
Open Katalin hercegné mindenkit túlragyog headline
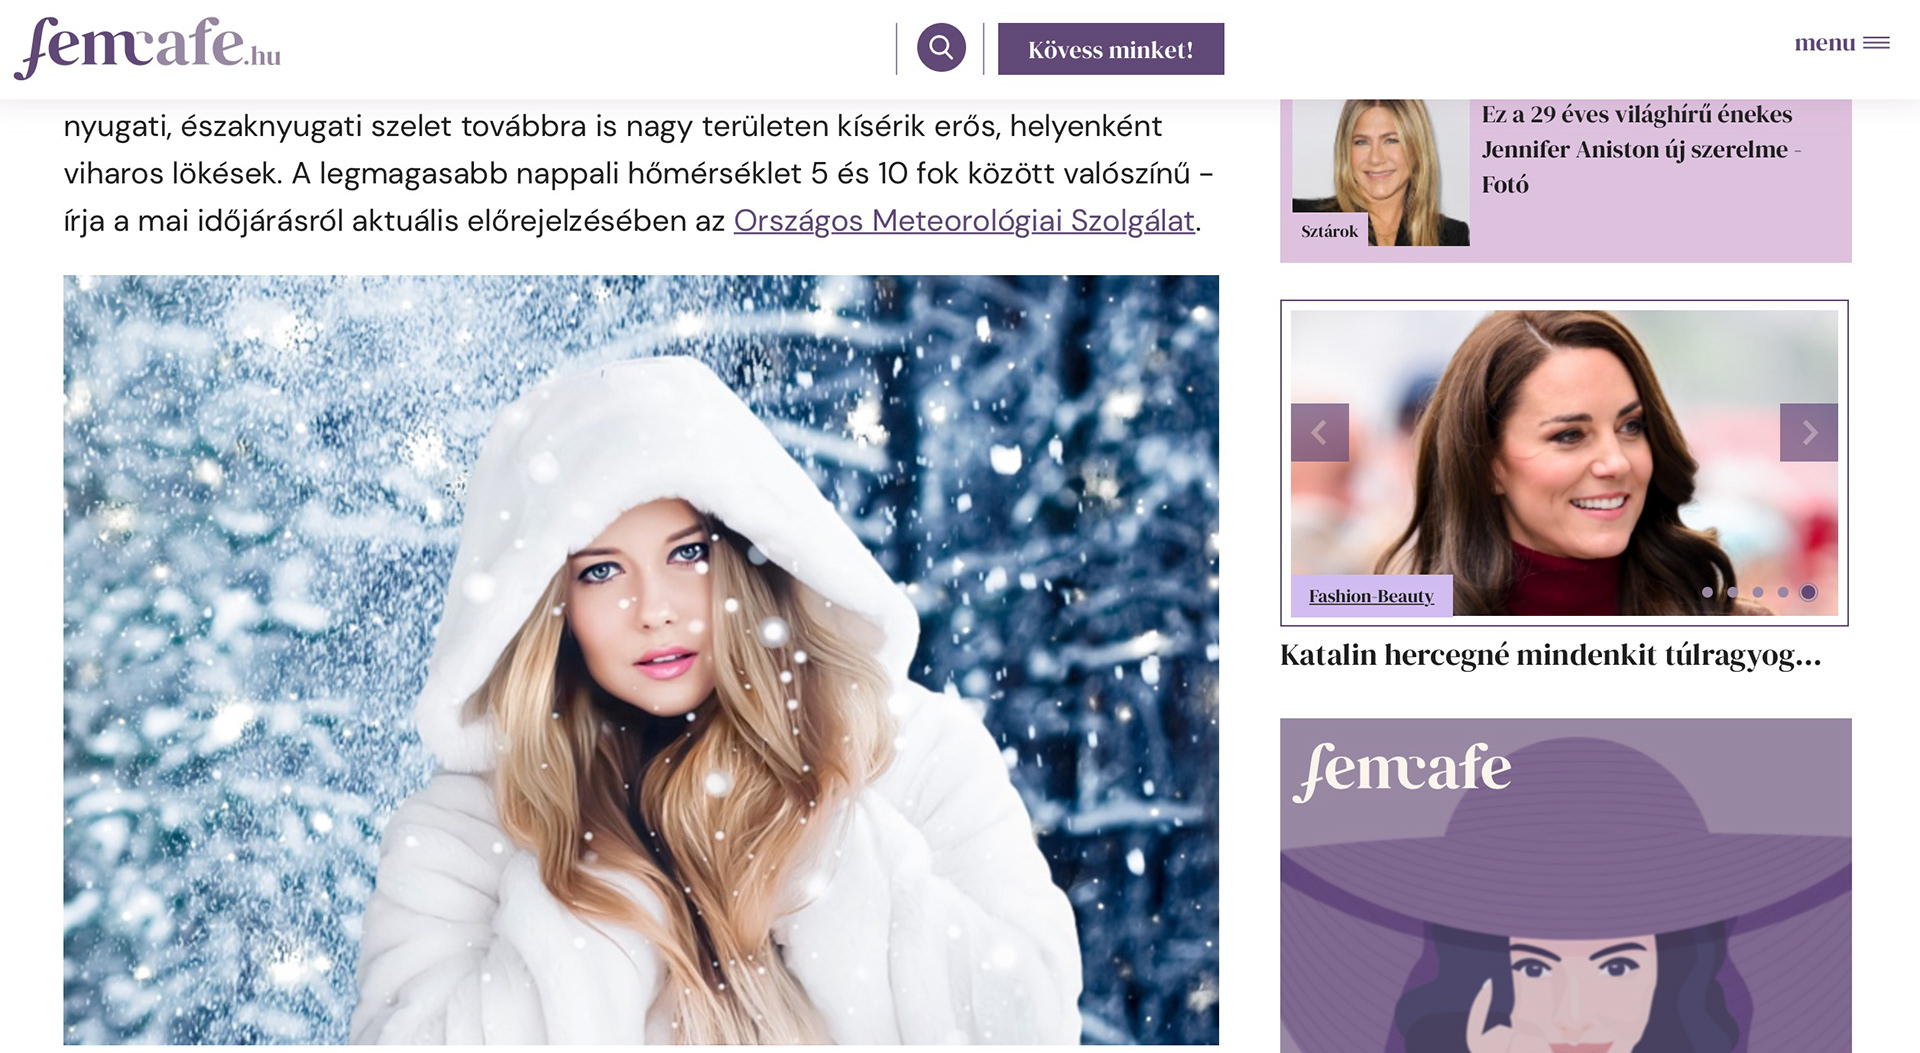(1550, 655)
